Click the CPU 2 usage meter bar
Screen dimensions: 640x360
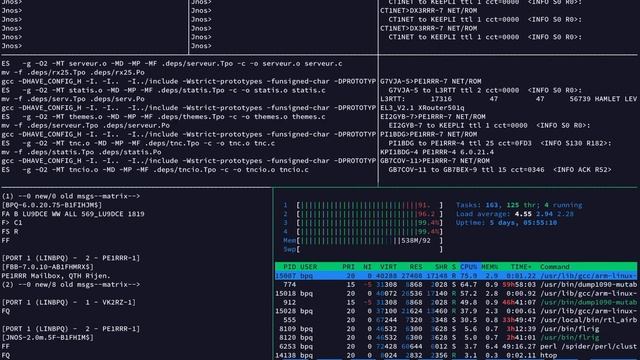(363, 214)
